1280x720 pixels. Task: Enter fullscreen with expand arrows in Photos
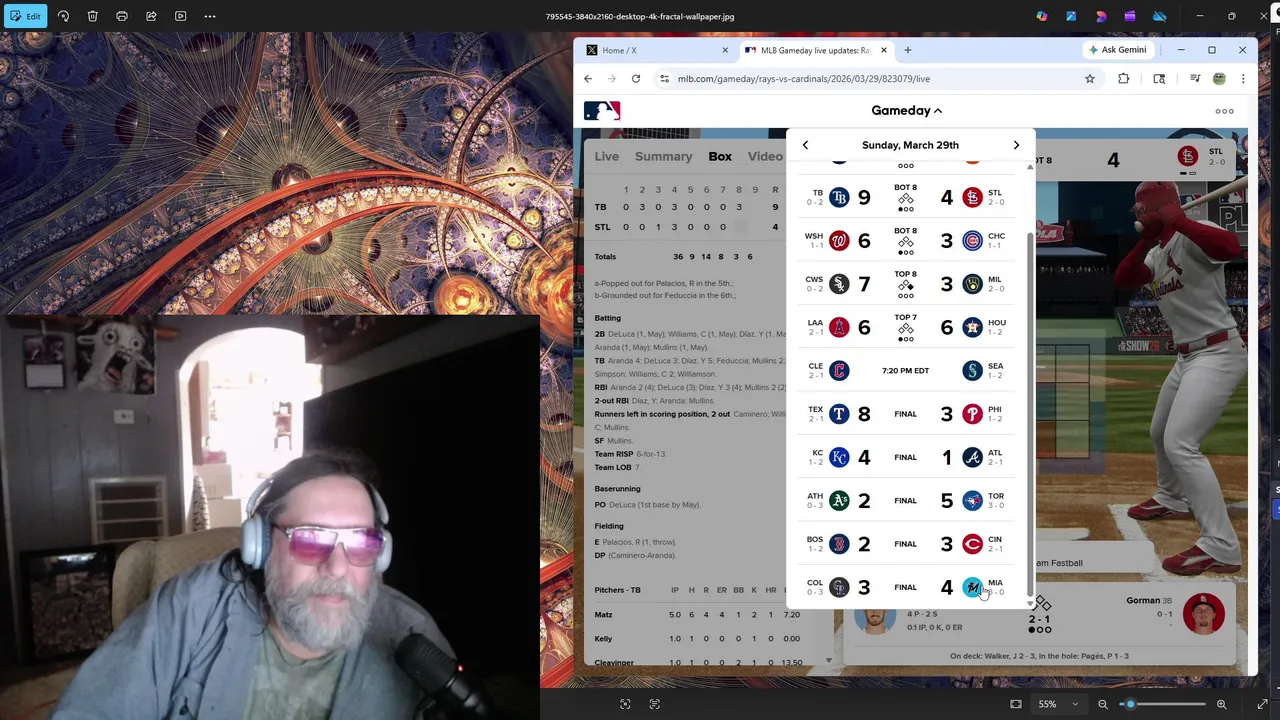pyautogui.click(x=1263, y=704)
